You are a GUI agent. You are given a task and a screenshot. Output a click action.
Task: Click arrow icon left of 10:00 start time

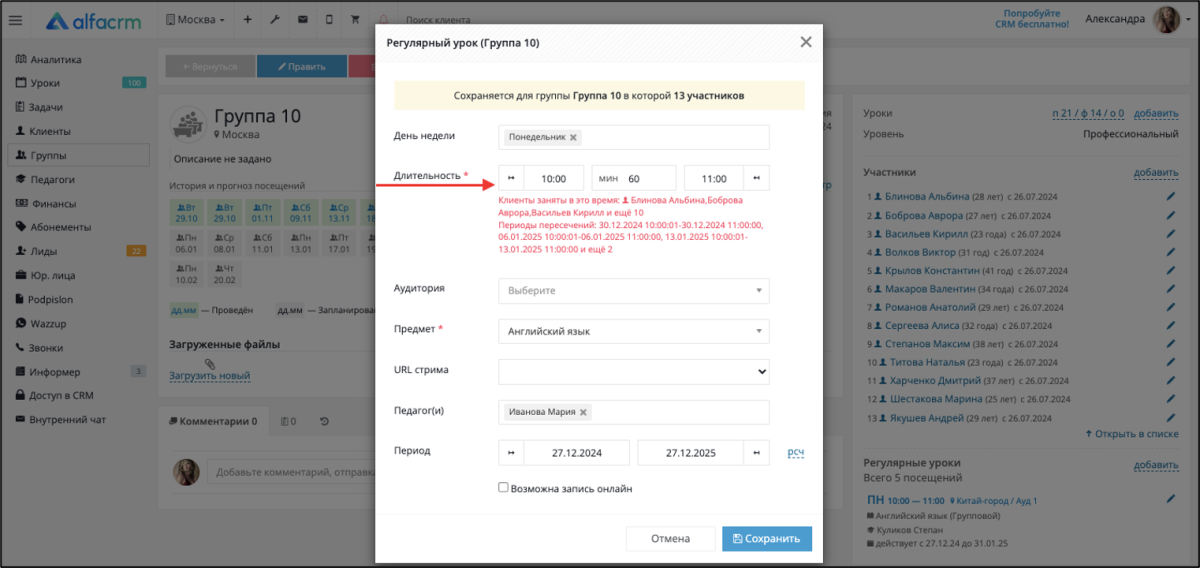(511, 178)
